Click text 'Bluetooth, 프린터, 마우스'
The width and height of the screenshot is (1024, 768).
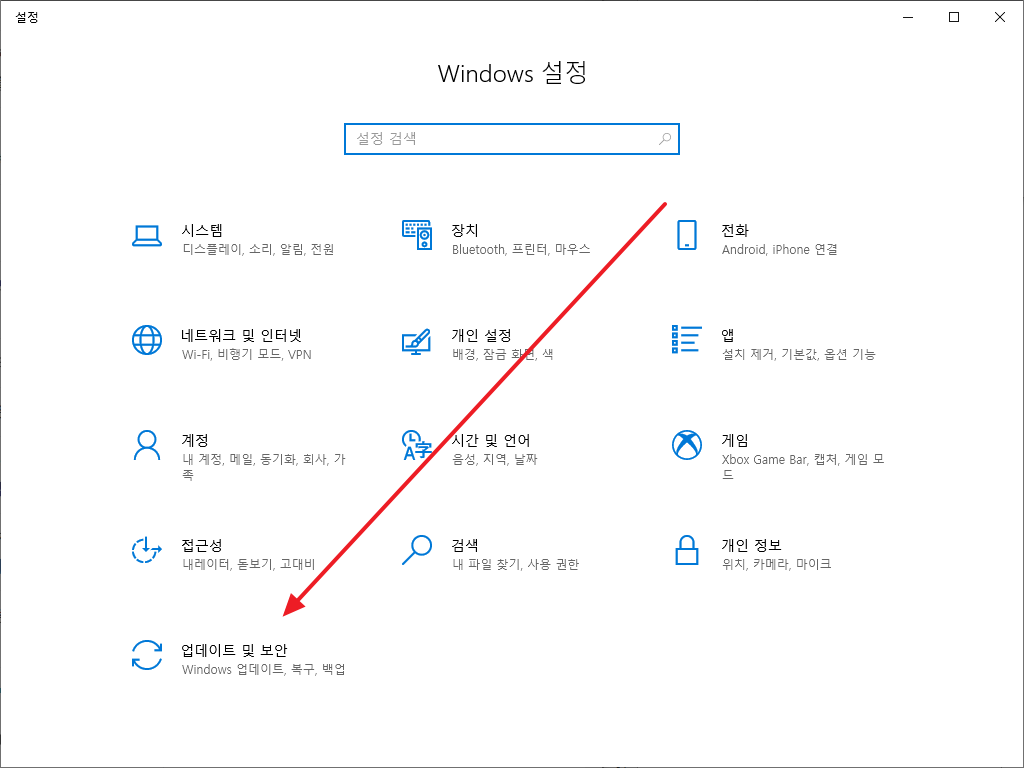(520, 249)
